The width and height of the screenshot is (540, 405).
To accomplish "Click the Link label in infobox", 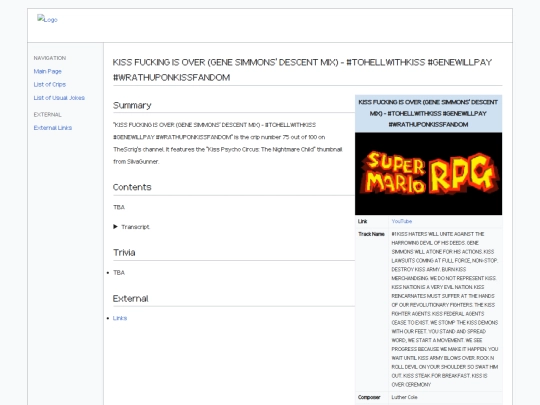I will [362, 221].
